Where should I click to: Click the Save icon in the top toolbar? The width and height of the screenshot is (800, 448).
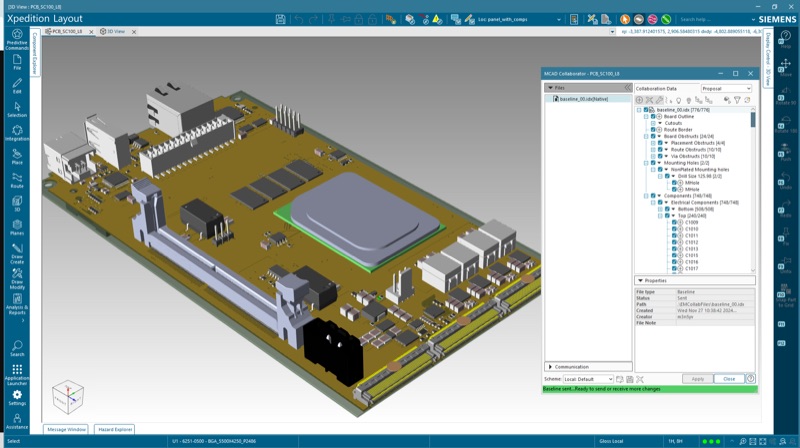pyautogui.click(x=281, y=19)
